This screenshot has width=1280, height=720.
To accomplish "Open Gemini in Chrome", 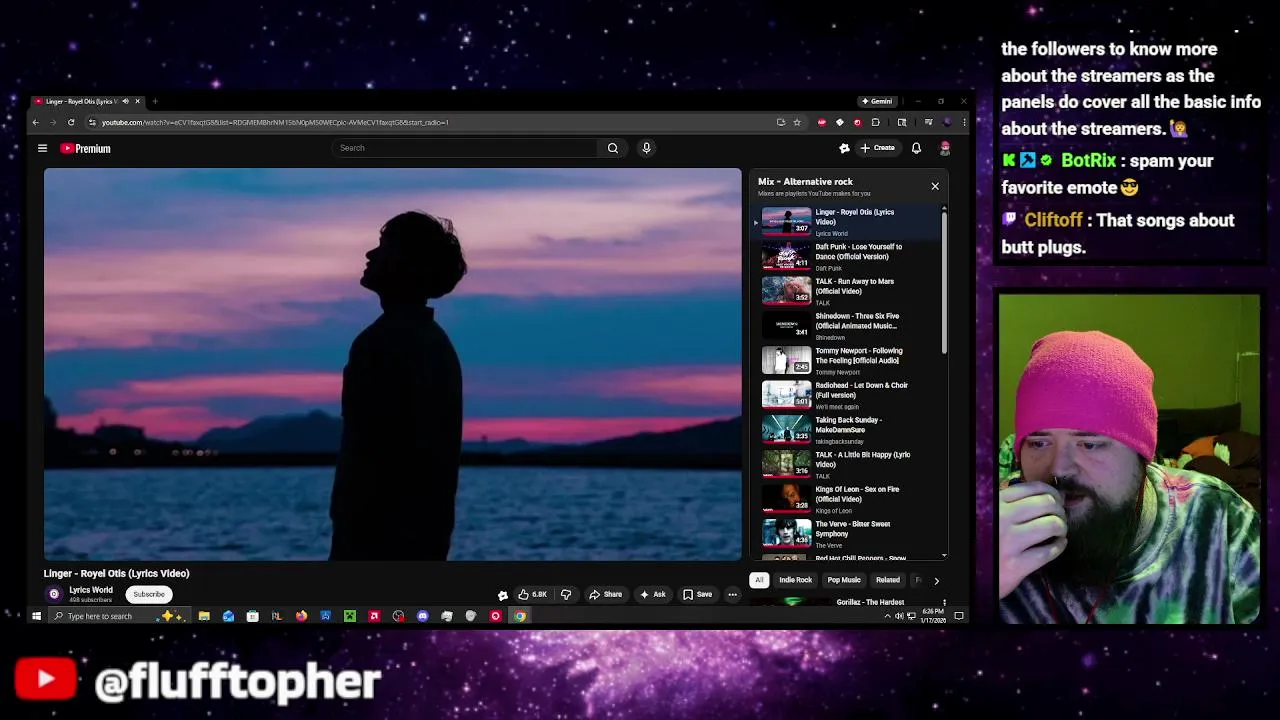I will point(877,101).
